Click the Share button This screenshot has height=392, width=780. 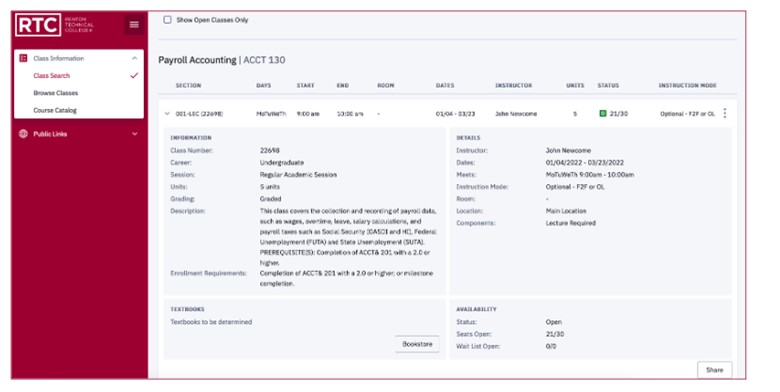(x=714, y=370)
